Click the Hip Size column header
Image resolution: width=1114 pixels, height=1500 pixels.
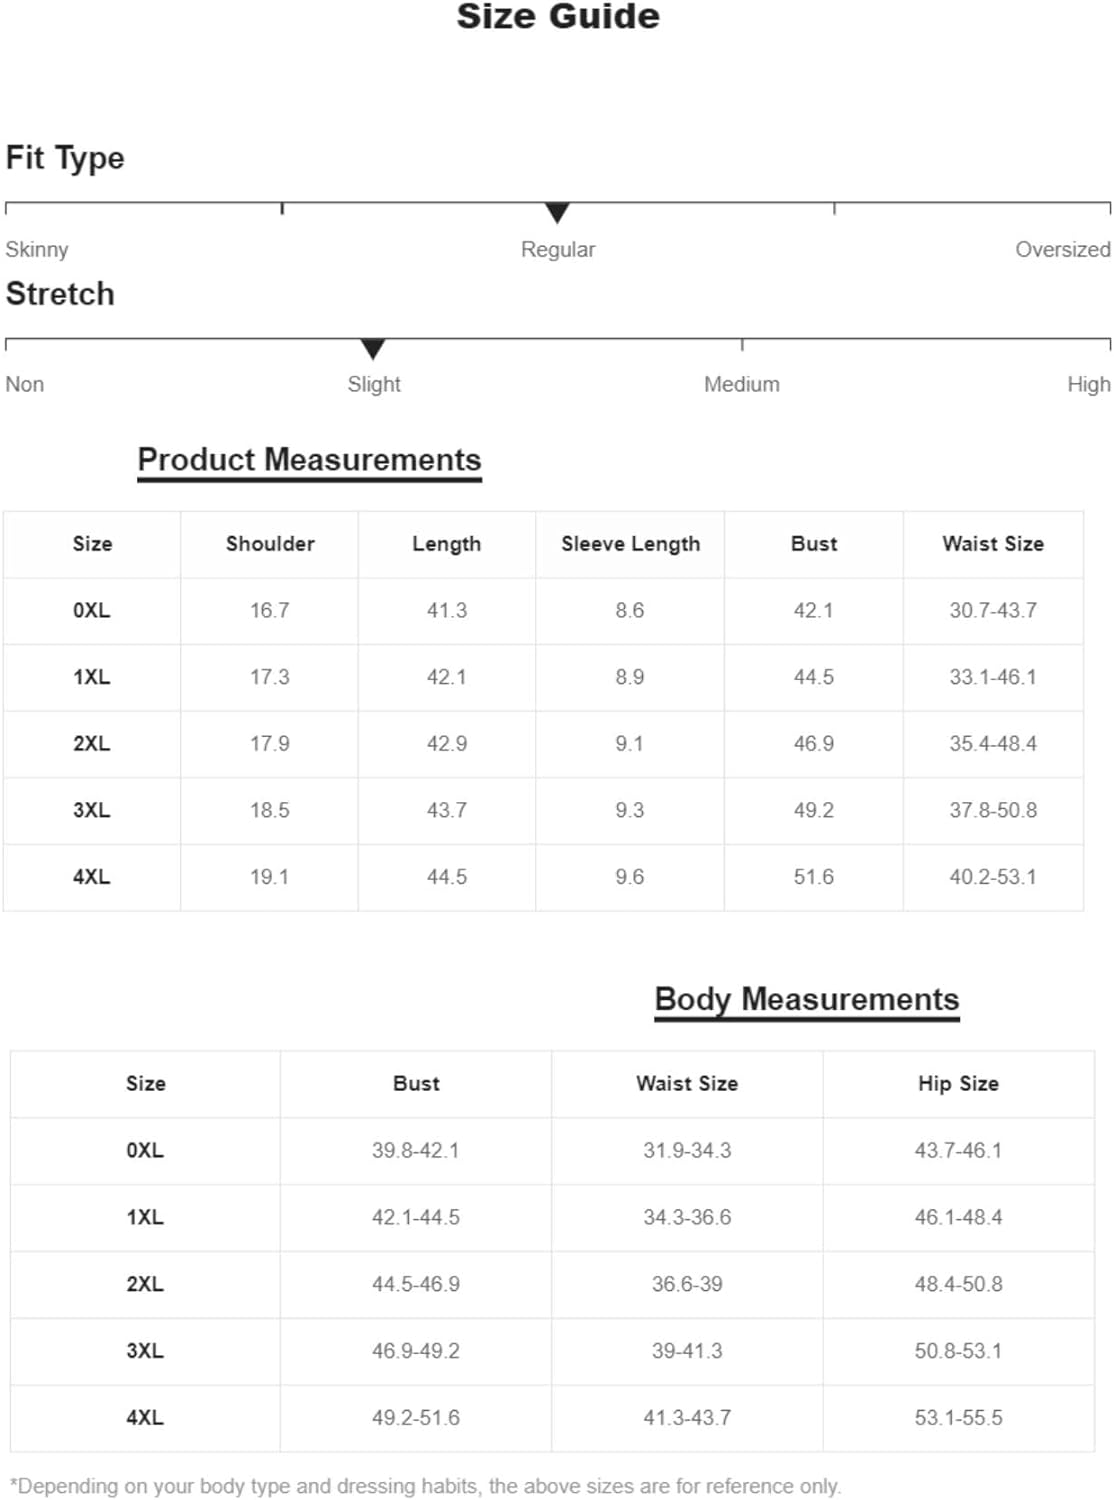click(x=958, y=1084)
